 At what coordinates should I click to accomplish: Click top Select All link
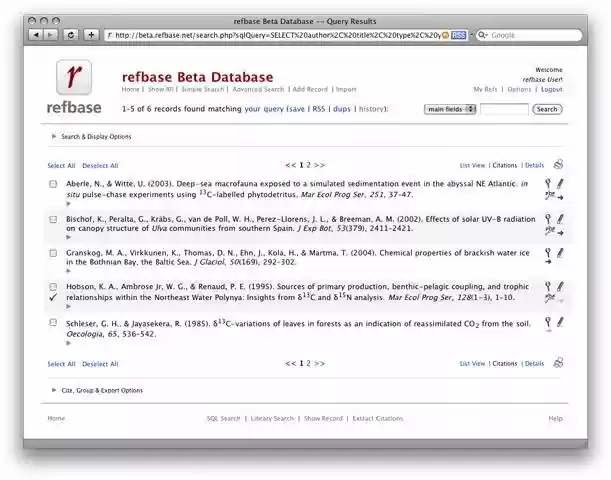[x=61, y=165]
